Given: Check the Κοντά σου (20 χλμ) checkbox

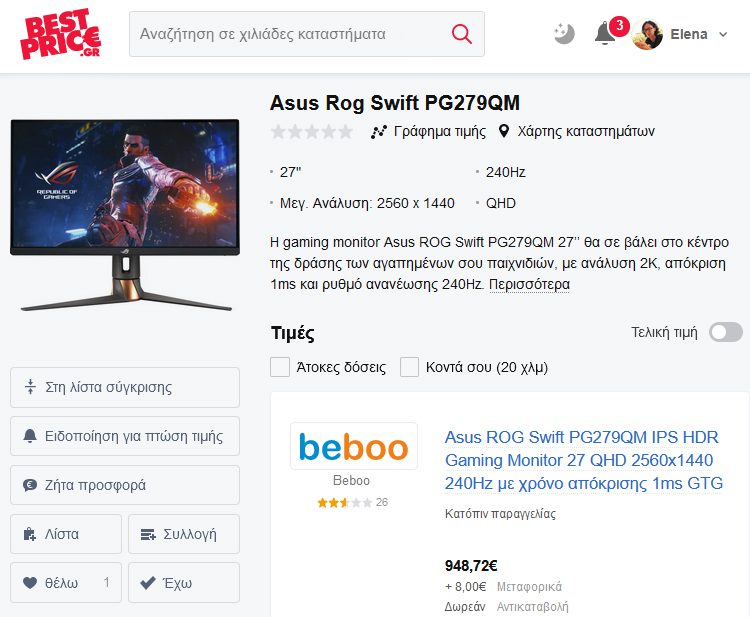Looking at the screenshot, I should pos(409,367).
